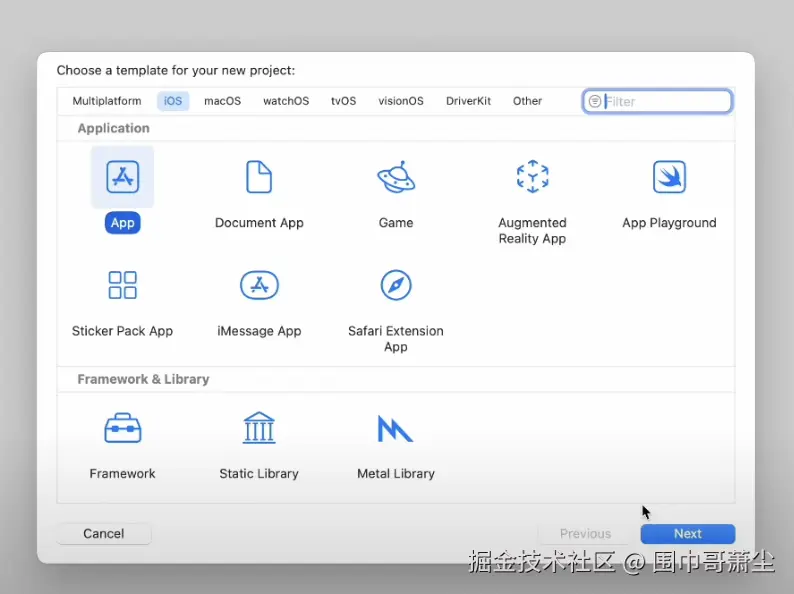This screenshot has width=794, height=594.
Task: Pick the Metal Library icon
Action: [x=395, y=428]
